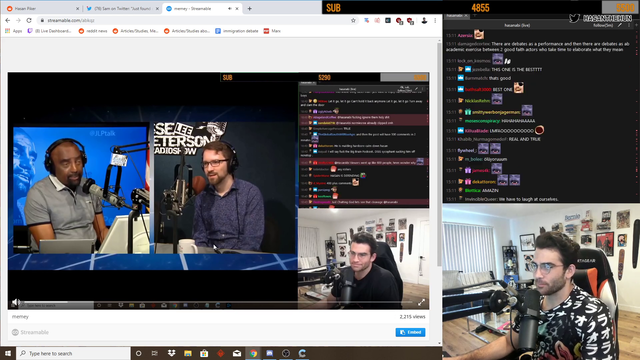
Task: Reload the Streamable page
Action: tap(29, 20)
